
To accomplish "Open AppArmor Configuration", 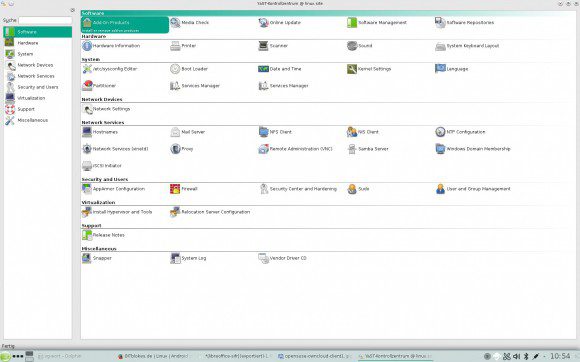I will [114, 189].
